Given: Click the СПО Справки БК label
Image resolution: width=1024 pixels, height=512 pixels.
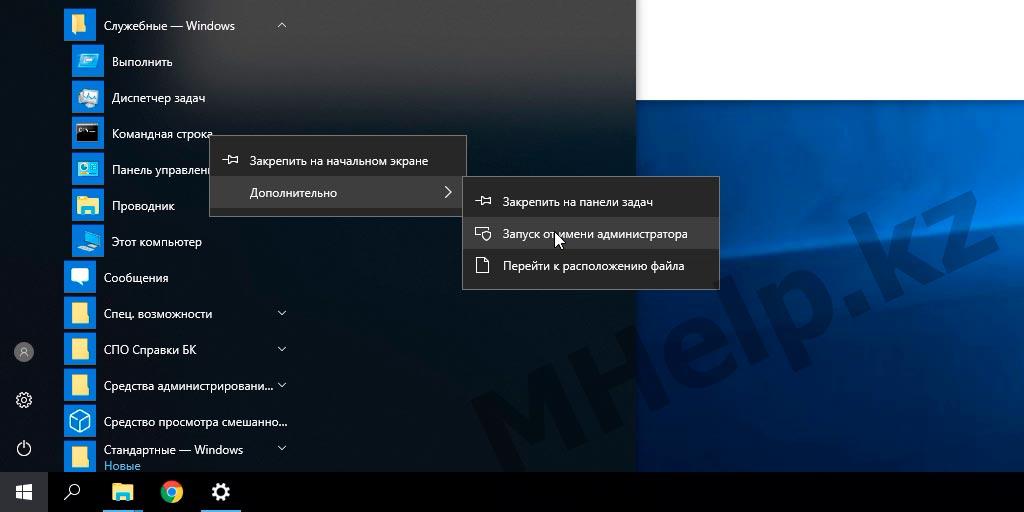Looking at the screenshot, I should point(150,349).
